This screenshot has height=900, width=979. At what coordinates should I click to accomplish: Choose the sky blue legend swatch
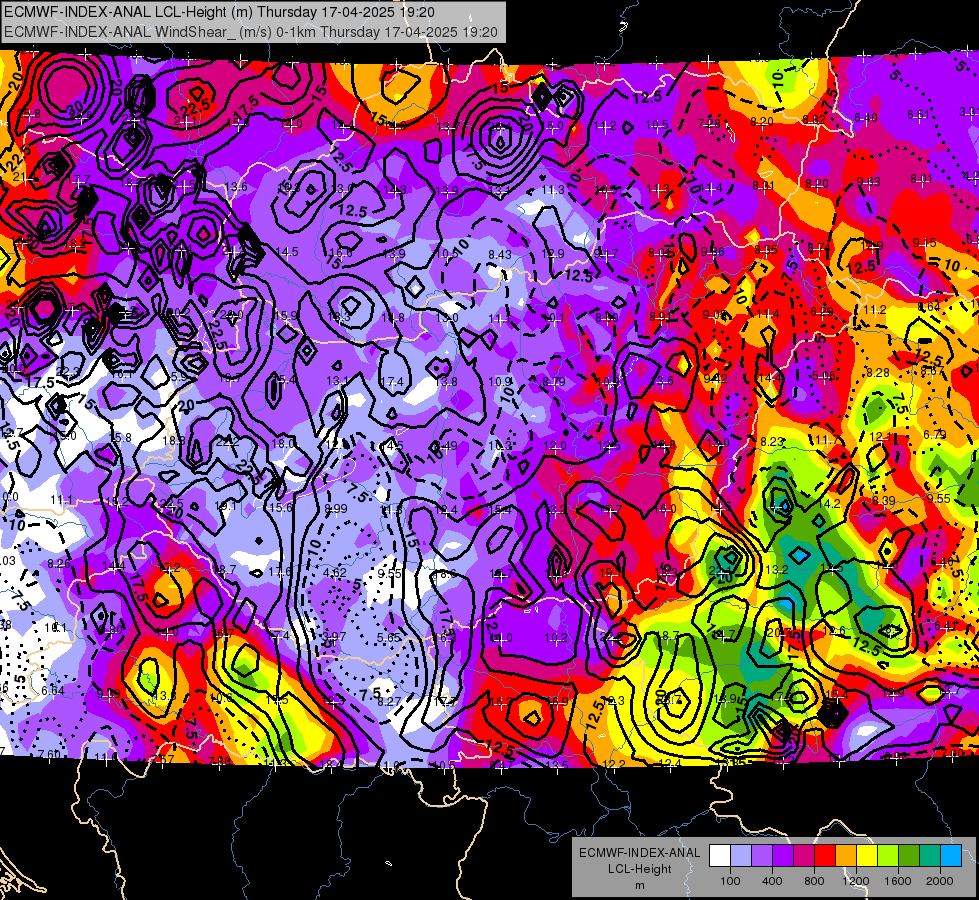(952, 856)
